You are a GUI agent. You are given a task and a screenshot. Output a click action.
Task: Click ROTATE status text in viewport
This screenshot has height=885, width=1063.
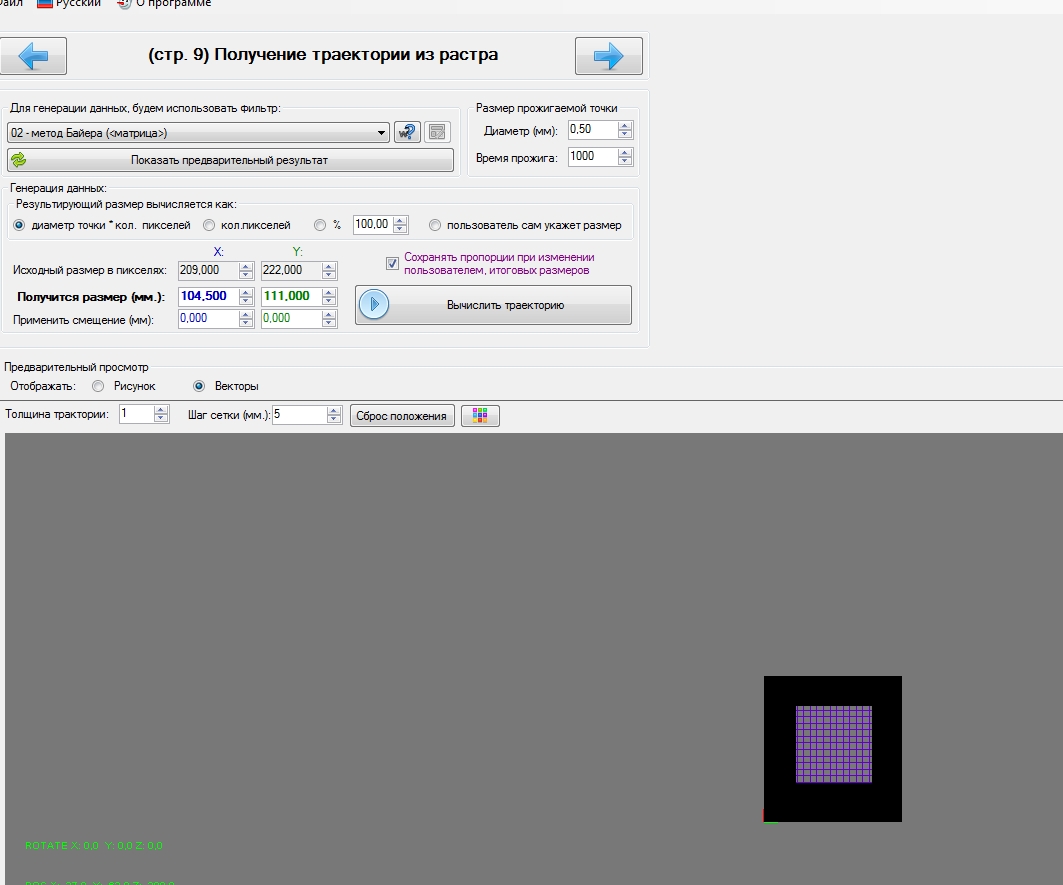point(94,846)
